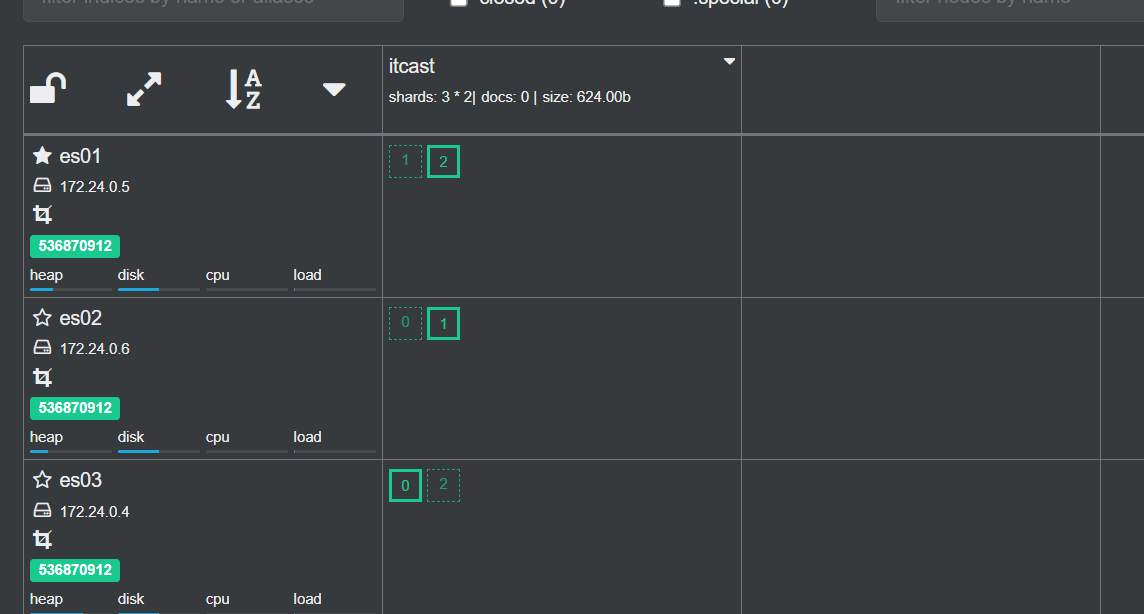Viewport: 1144px width, 614px height.
Task: Open the caret dropdown beside the sort icon
Action: tap(334, 89)
